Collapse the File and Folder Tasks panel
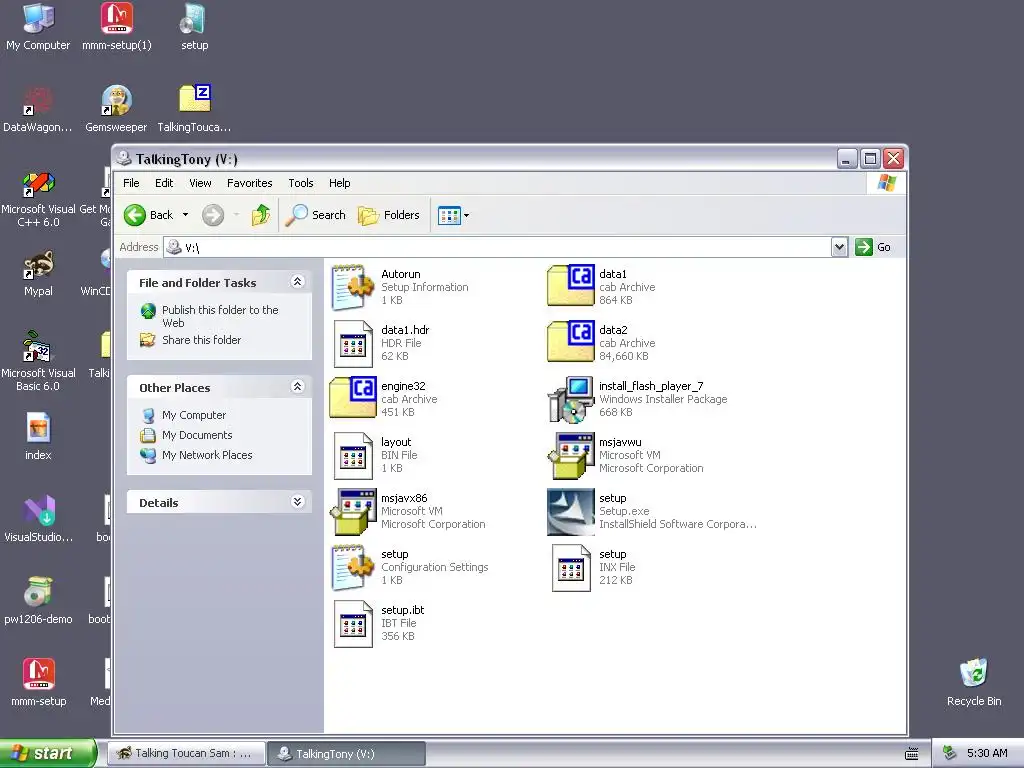 [x=297, y=281]
